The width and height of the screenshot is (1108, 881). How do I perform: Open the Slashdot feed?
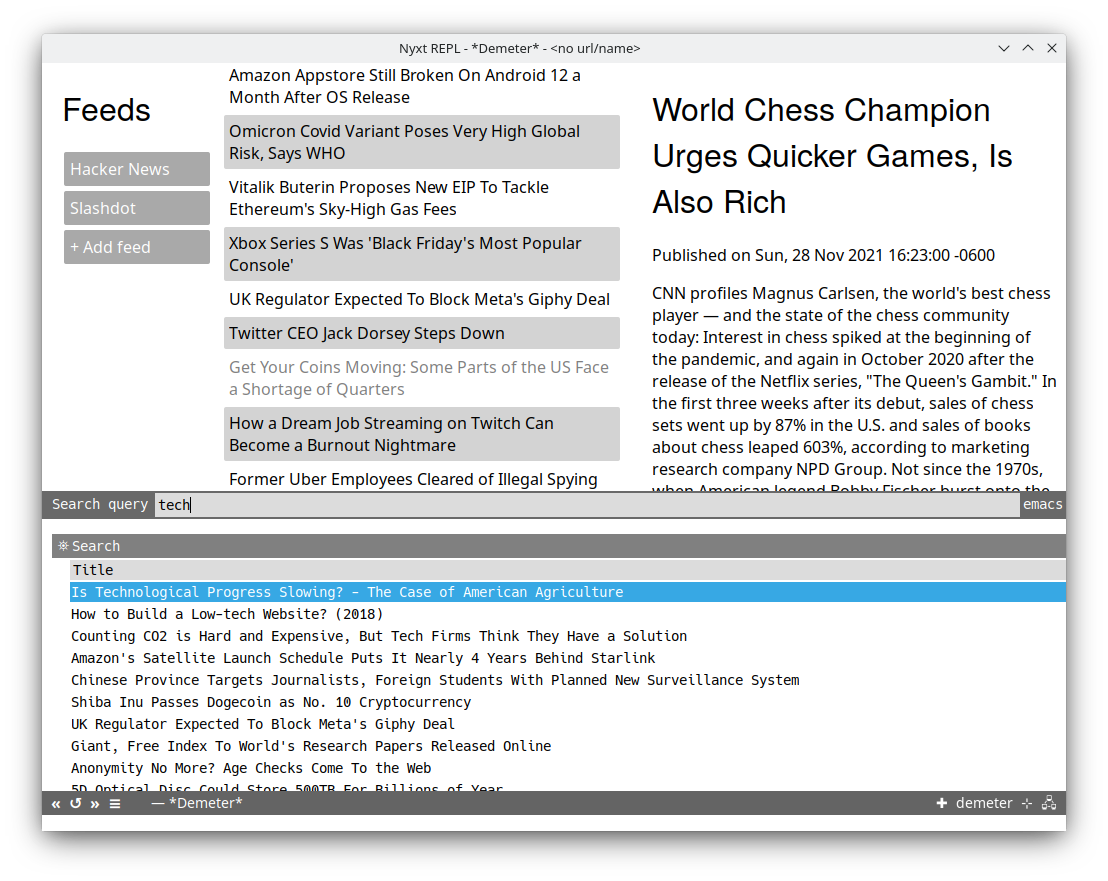point(137,208)
